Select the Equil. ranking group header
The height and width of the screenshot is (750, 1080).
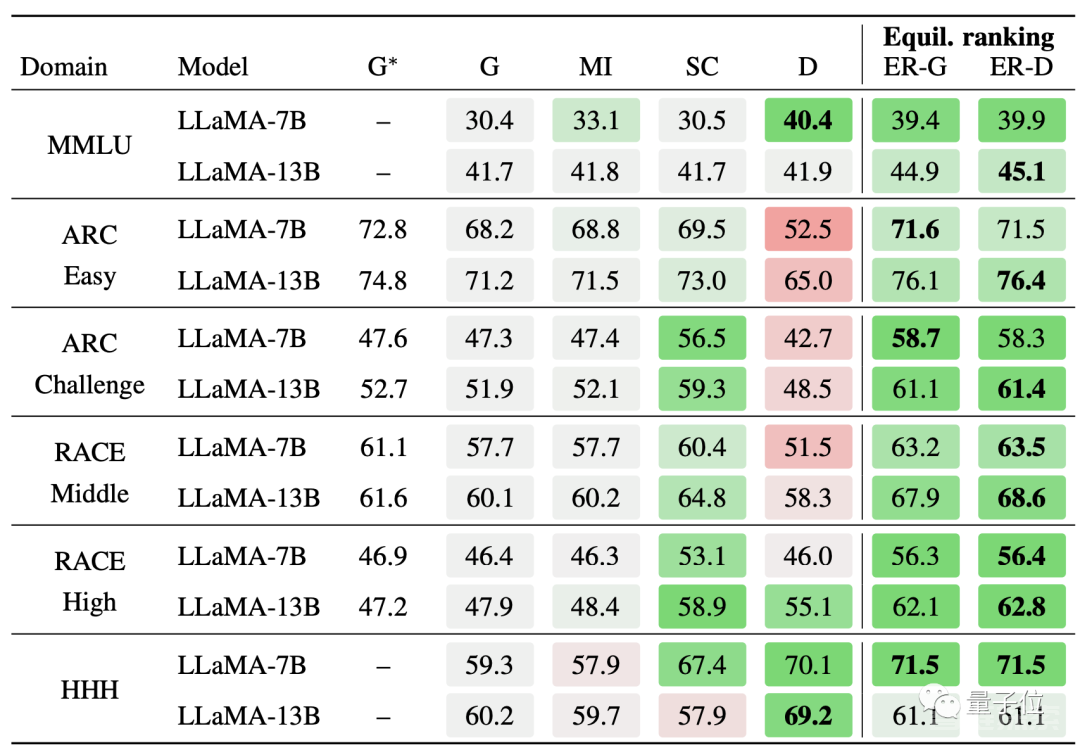[968, 38]
